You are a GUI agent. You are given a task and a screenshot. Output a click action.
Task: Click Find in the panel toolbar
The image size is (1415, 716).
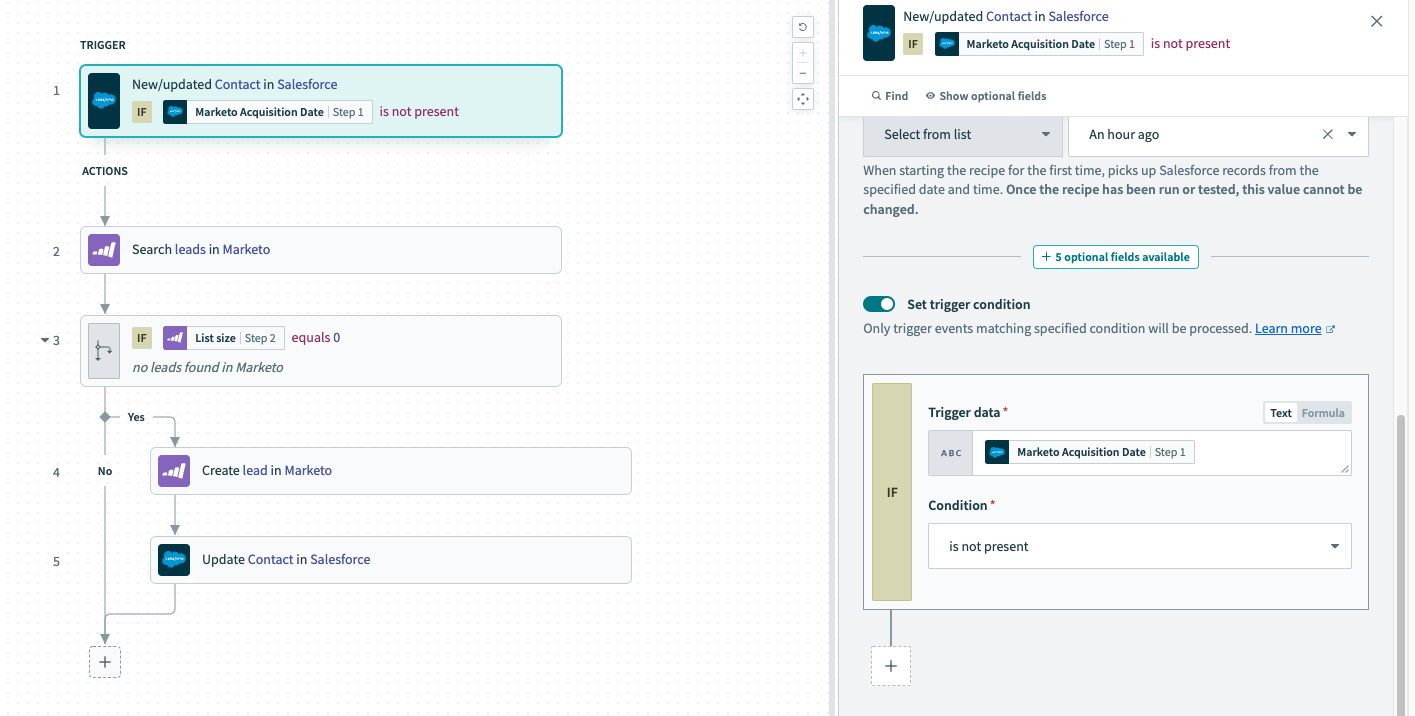pyautogui.click(x=889, y=96)
